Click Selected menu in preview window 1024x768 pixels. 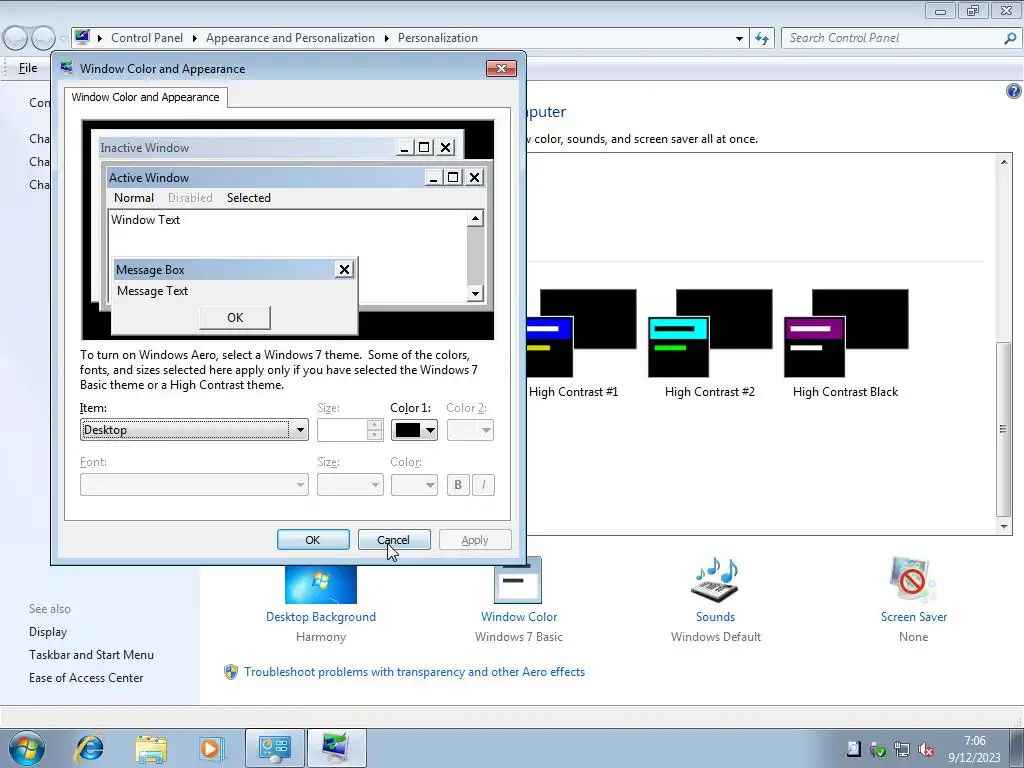click(x=249, y=198)
